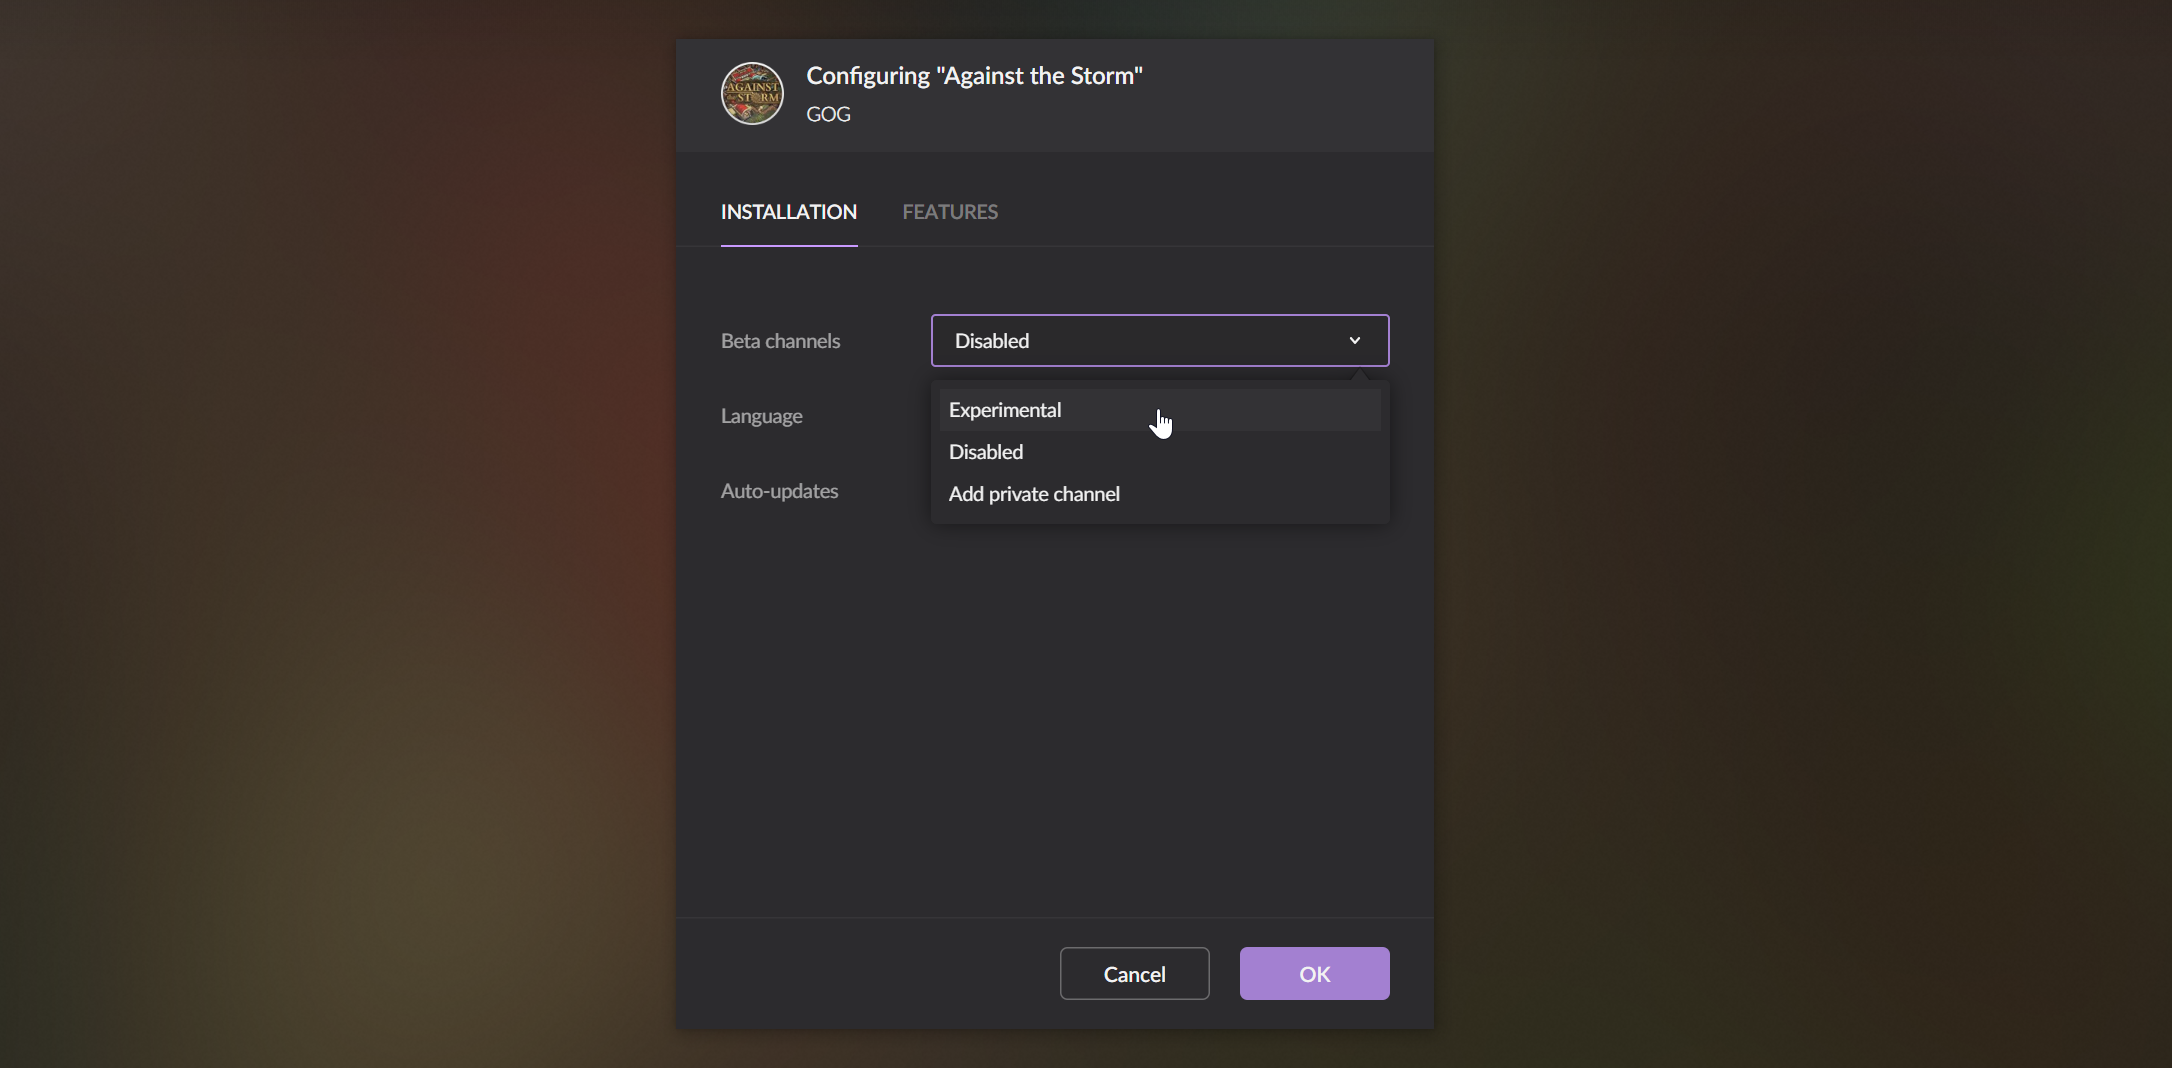Click the empty footer area left of Cancel
Image resolution: width=2172 pixels, height=1068 pixels.
[x=860, y=974]
